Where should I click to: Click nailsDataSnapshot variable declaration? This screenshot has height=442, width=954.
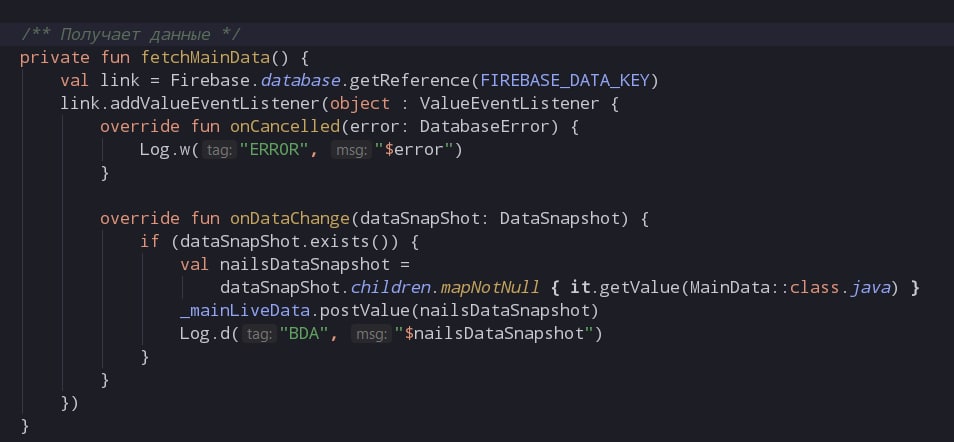click(x=304, y=265)
